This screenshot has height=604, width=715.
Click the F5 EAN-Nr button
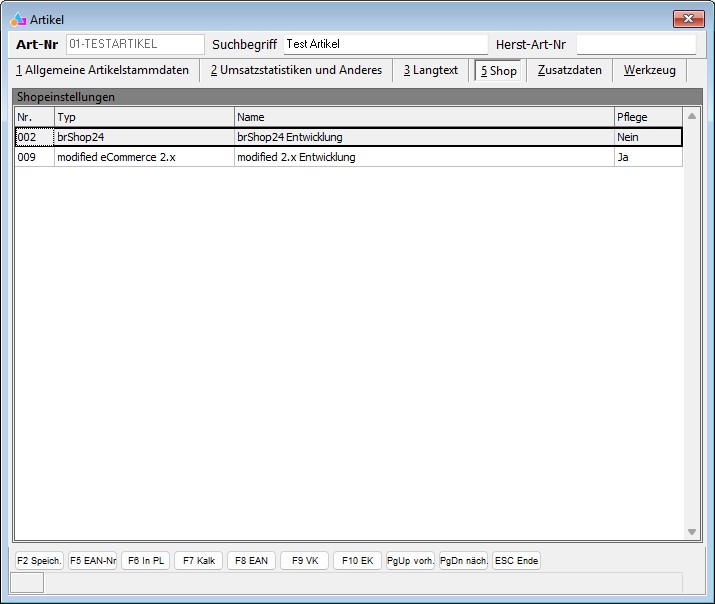pyautogui.click(x=93, y=561)
